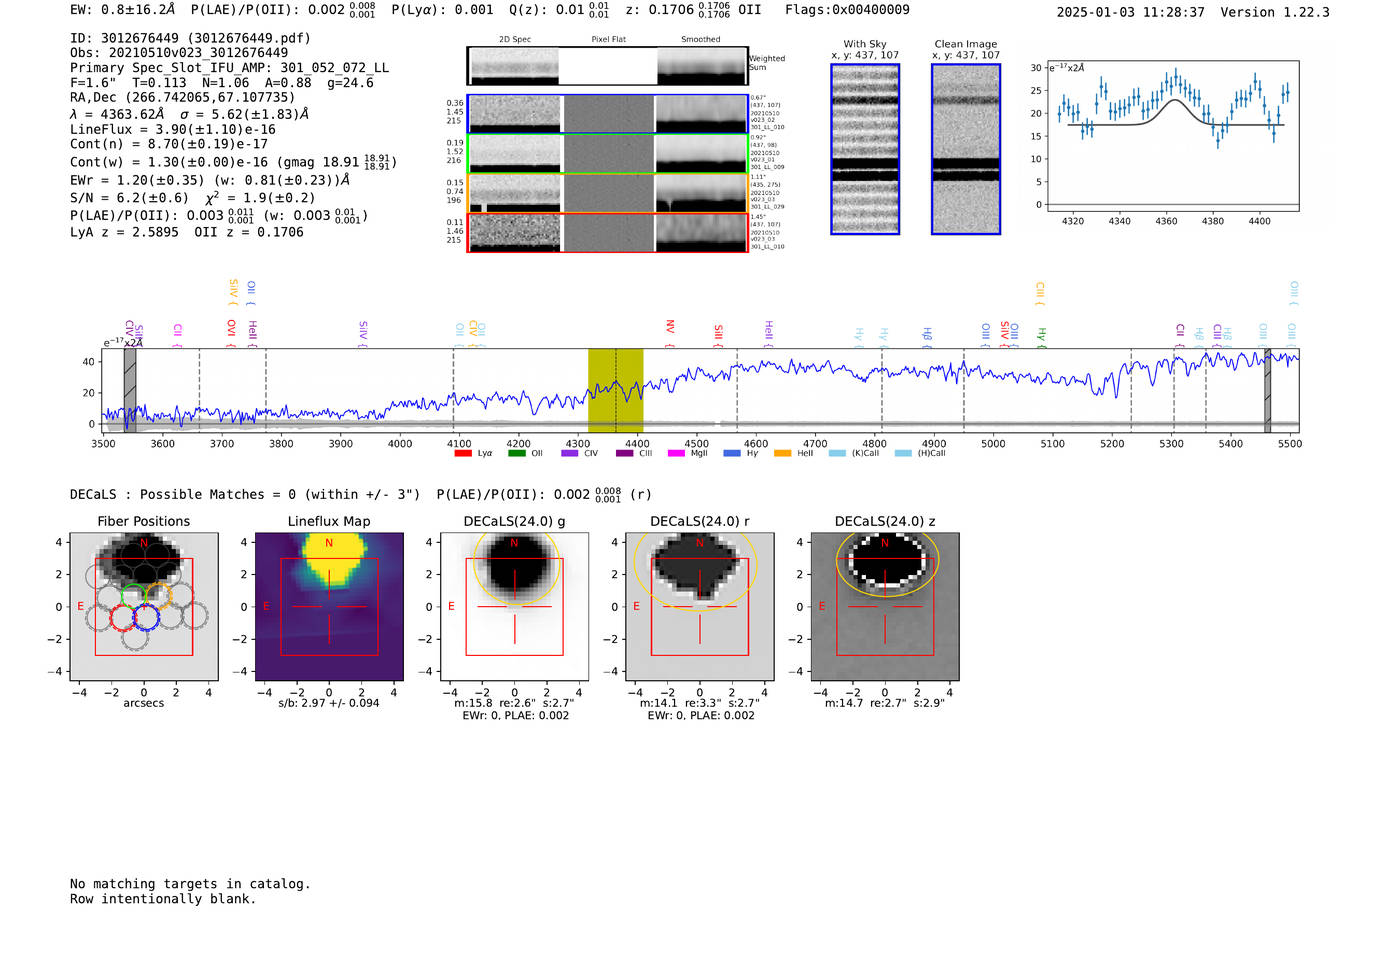Select the With Sky cutout image
The image size is (1400, 953).
click(865, 149)
